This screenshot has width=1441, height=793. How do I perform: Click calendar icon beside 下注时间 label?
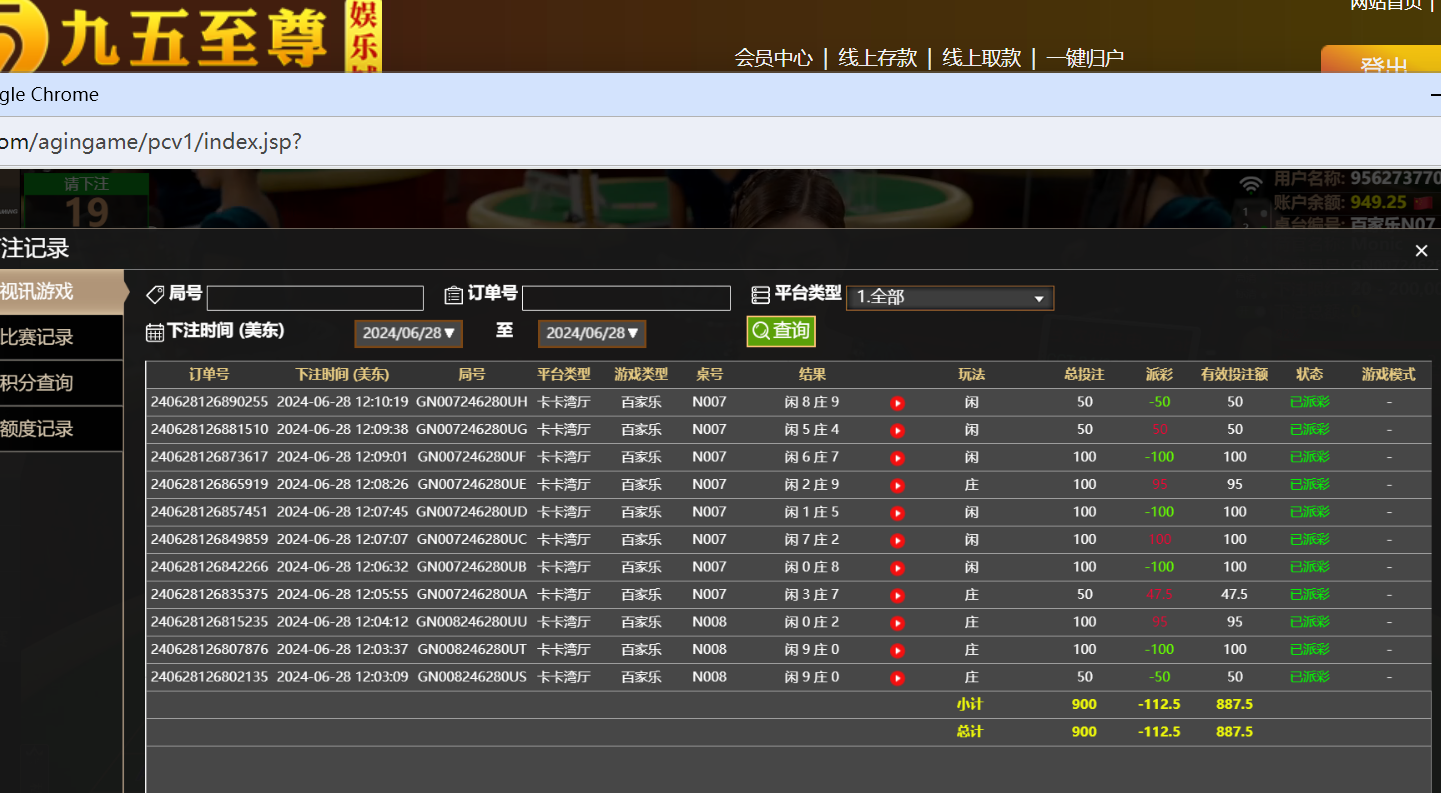(x=155, y=332)
